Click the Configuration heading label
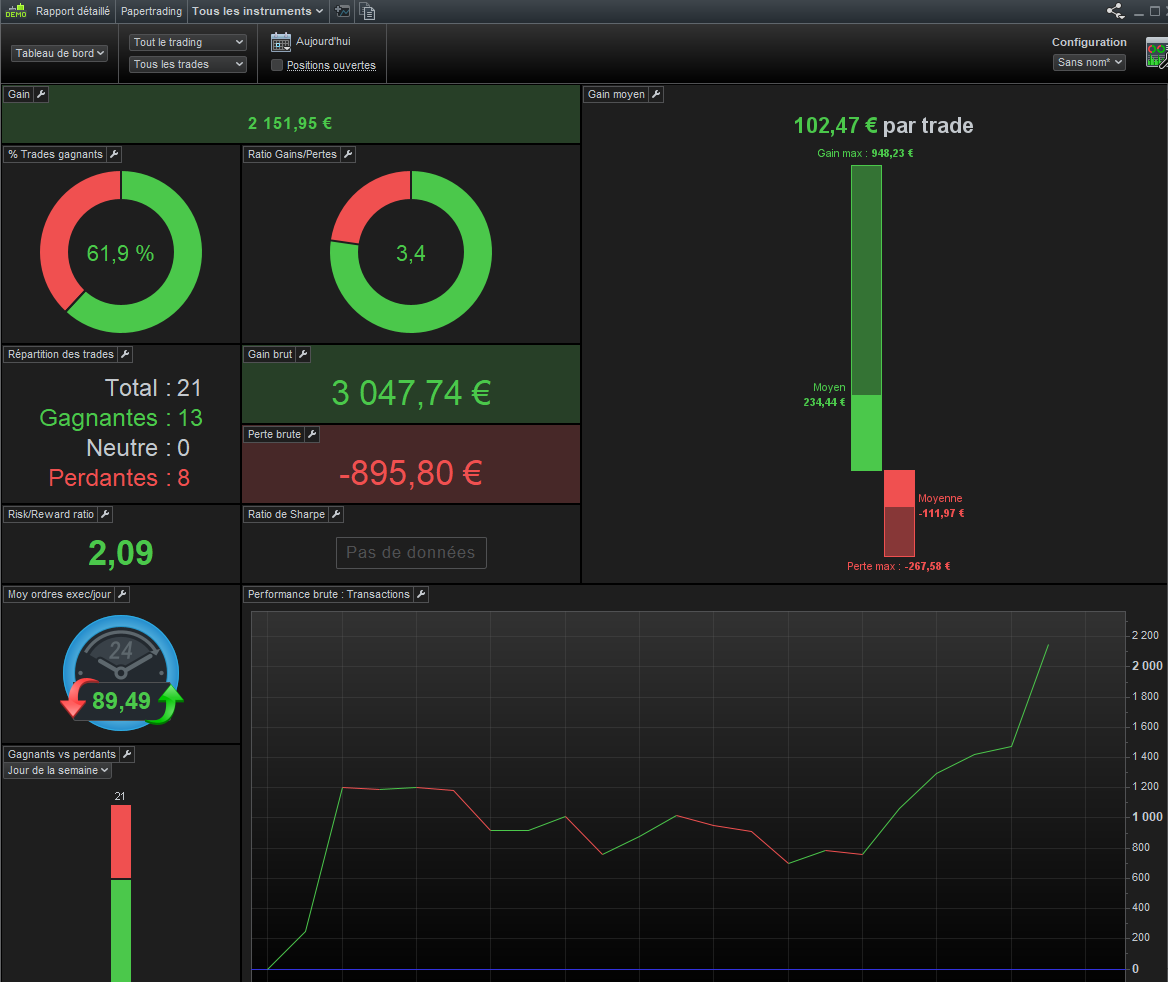 coord(1089,42)
